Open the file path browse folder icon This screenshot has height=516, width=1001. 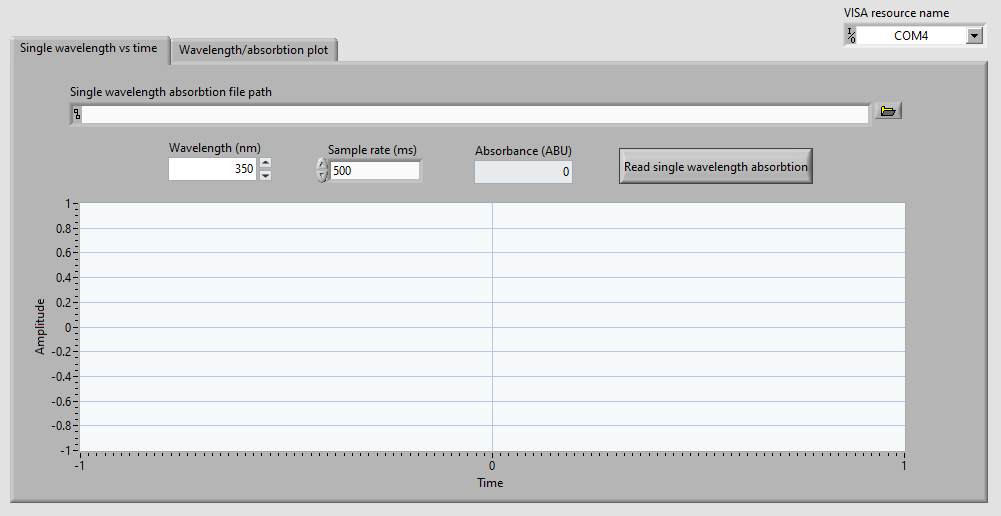click(887, 111)
